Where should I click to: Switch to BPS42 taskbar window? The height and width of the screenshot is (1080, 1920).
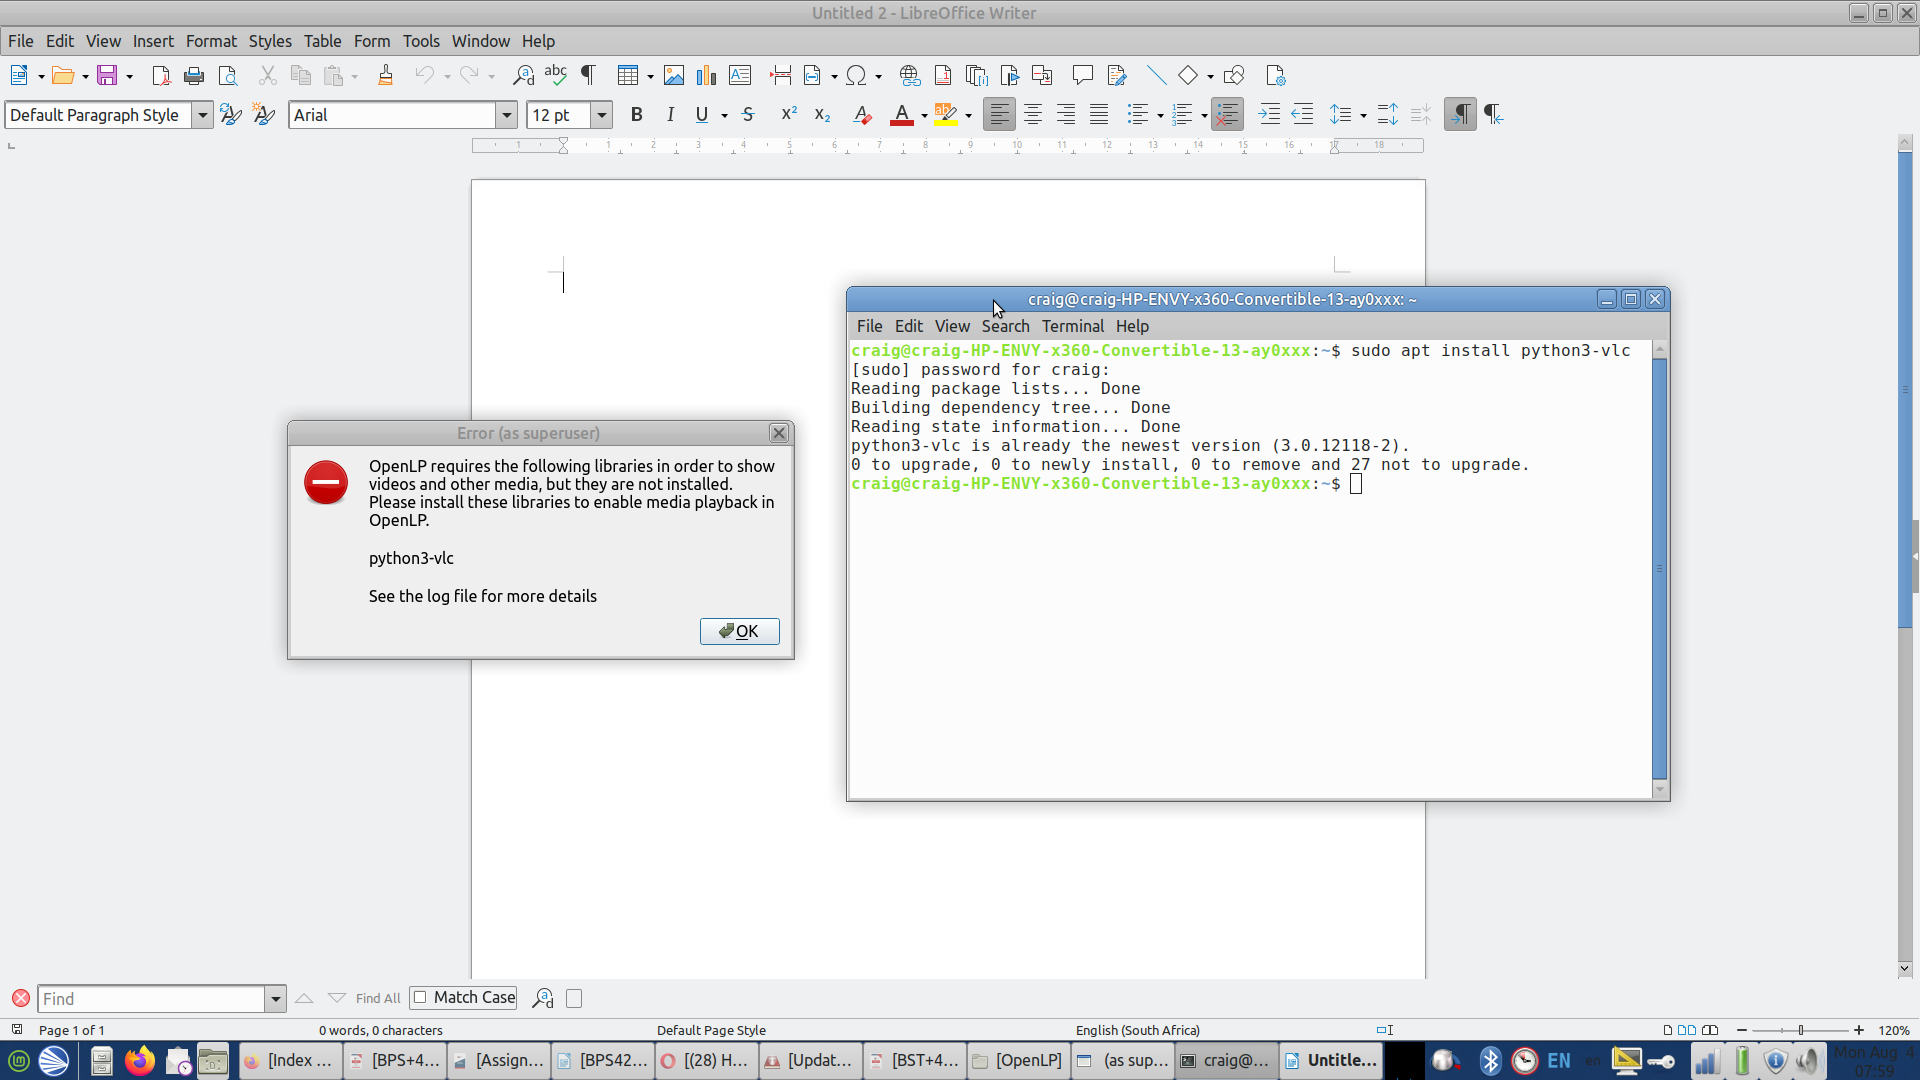tap(603, 1060)
